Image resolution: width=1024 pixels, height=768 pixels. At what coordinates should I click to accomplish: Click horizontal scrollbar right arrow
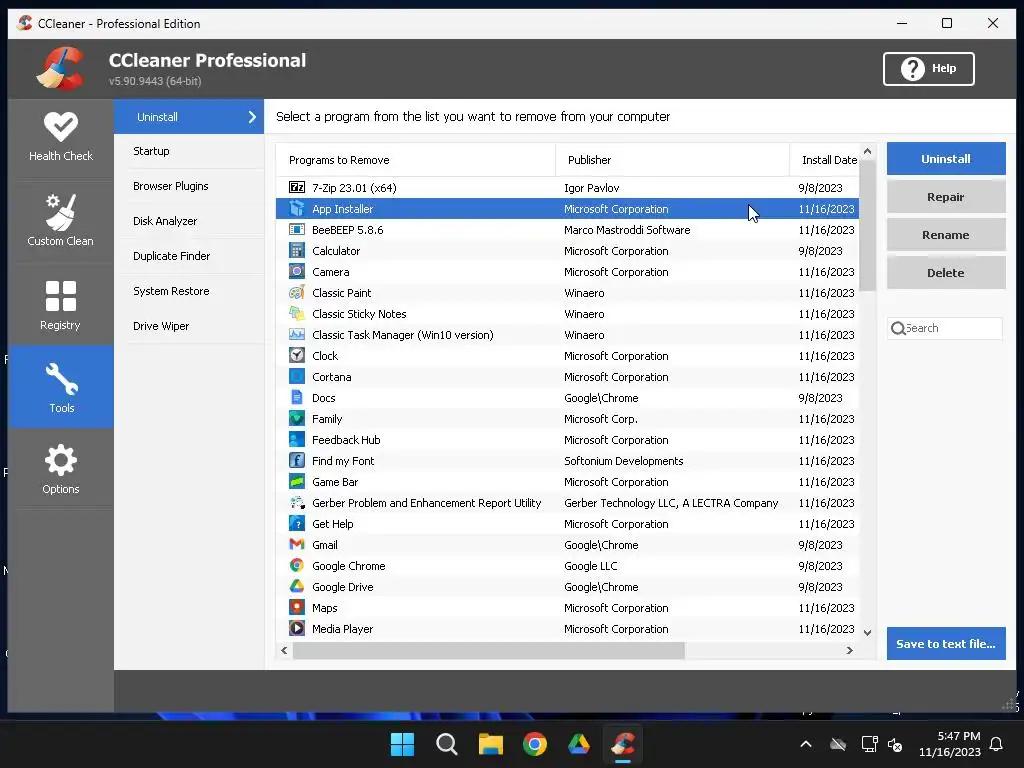pyautogui.click(x=850, y=650)
